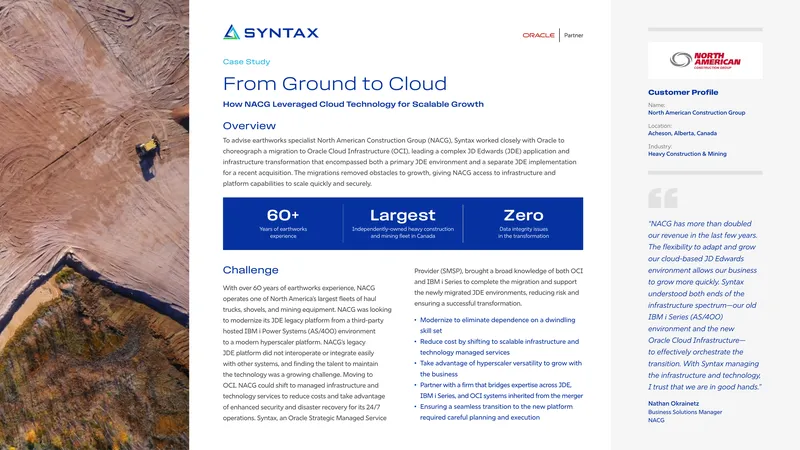The image size is (800, 450).
Task: Click the North American Construction Group logo
Action: (705, 60)
